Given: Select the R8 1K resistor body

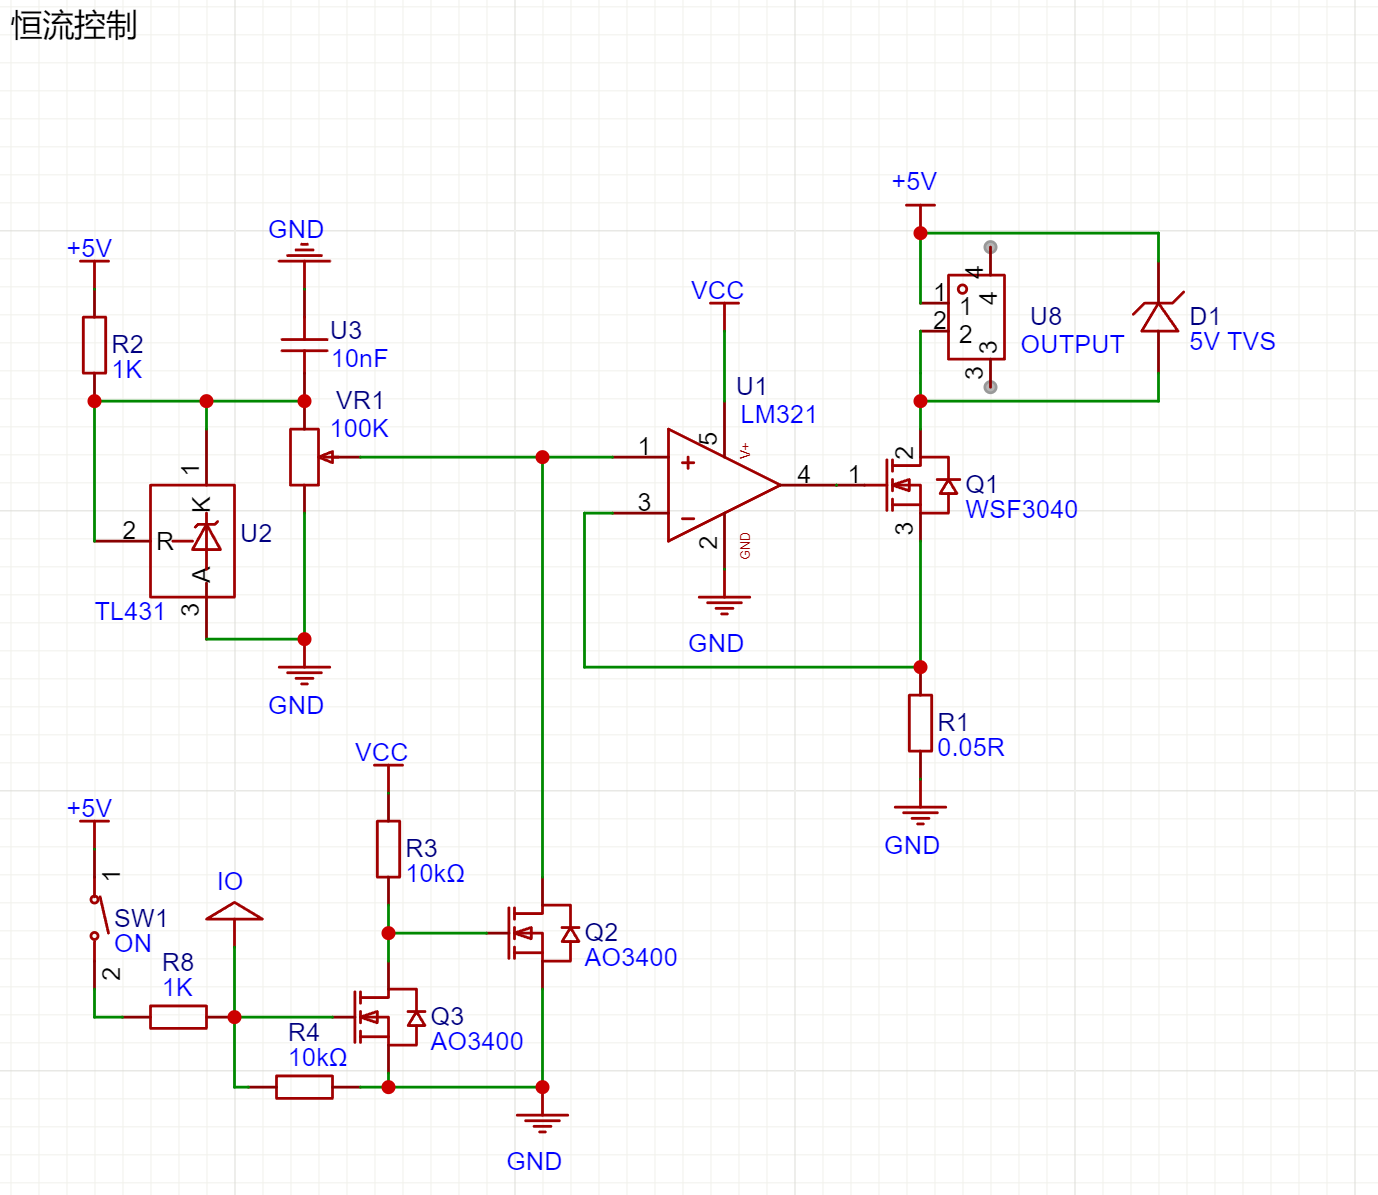Looking at the screenshot, I should (x=178, y=1017).
